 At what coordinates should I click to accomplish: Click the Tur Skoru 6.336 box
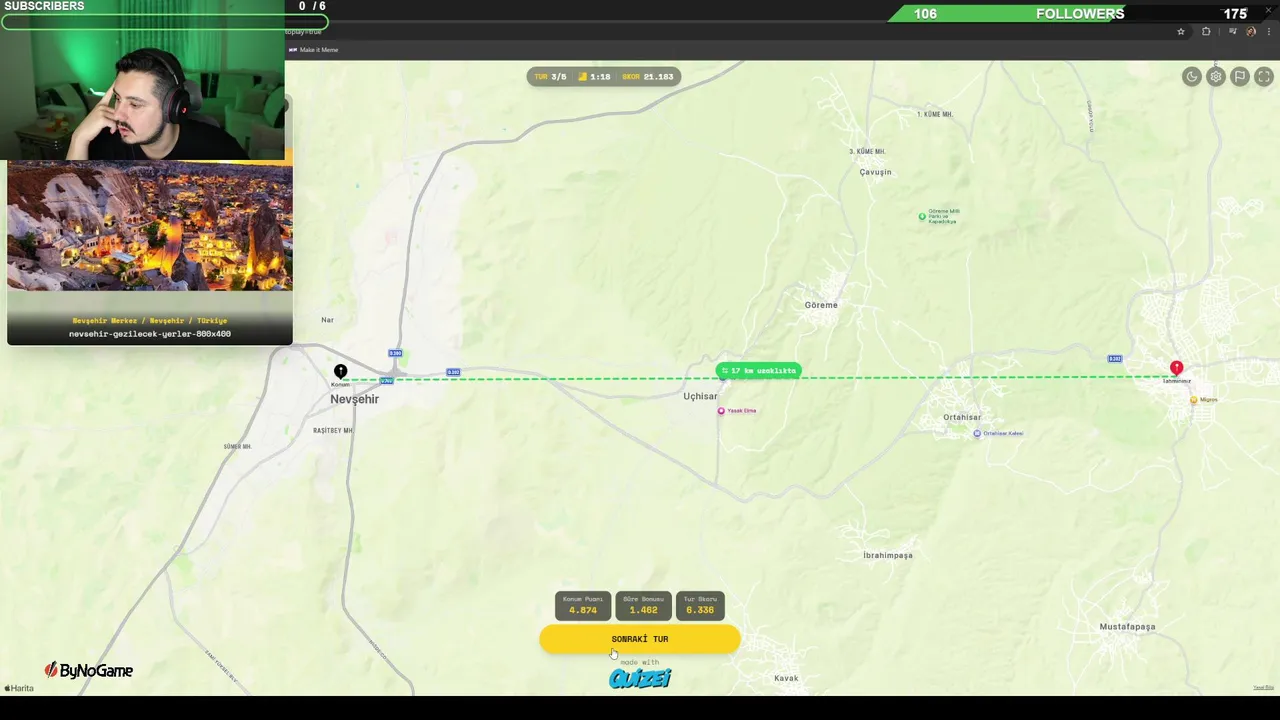(700, 606)
